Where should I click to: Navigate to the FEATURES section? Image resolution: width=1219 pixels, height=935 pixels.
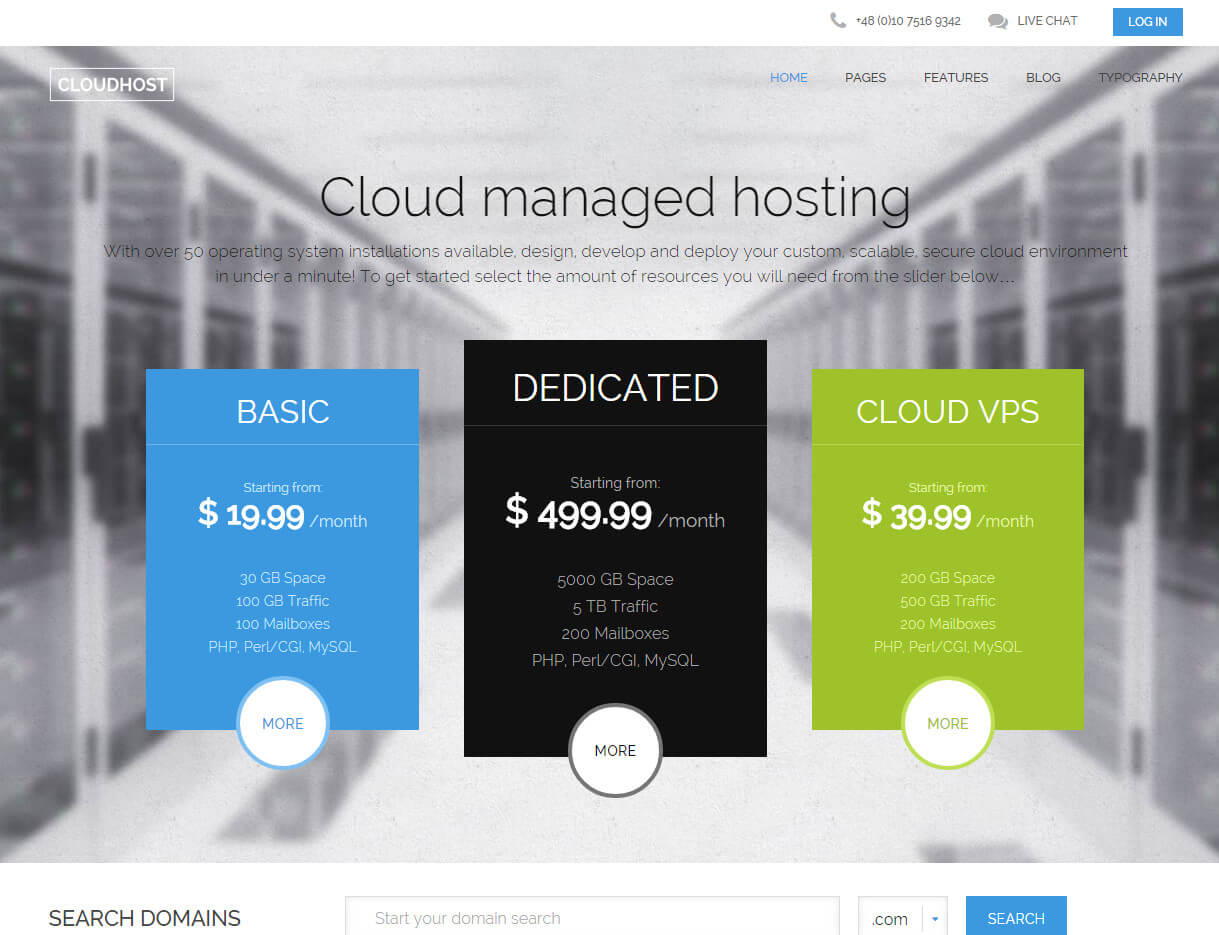955,77
